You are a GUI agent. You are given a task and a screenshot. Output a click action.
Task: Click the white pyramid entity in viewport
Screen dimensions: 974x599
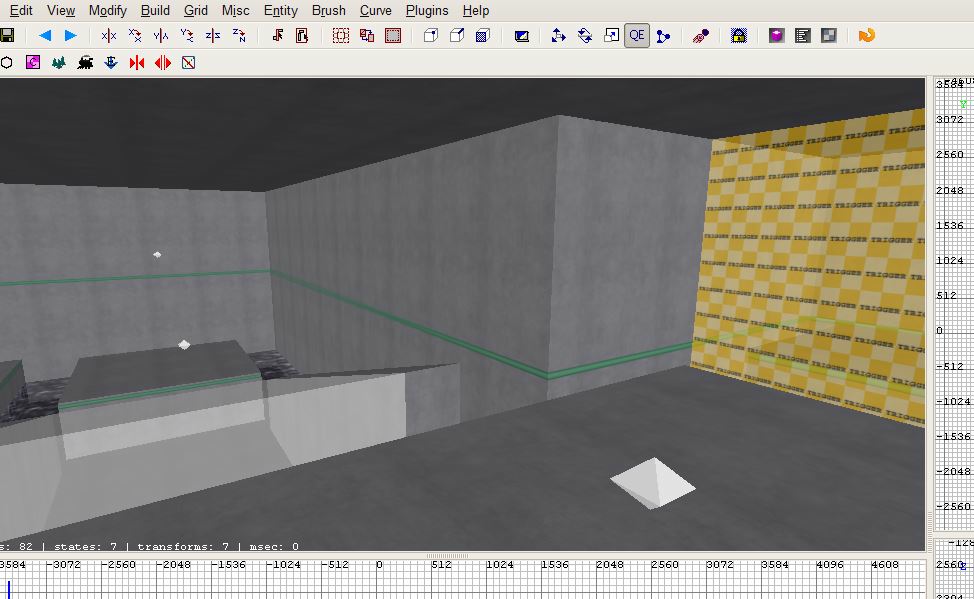point(653,482)
